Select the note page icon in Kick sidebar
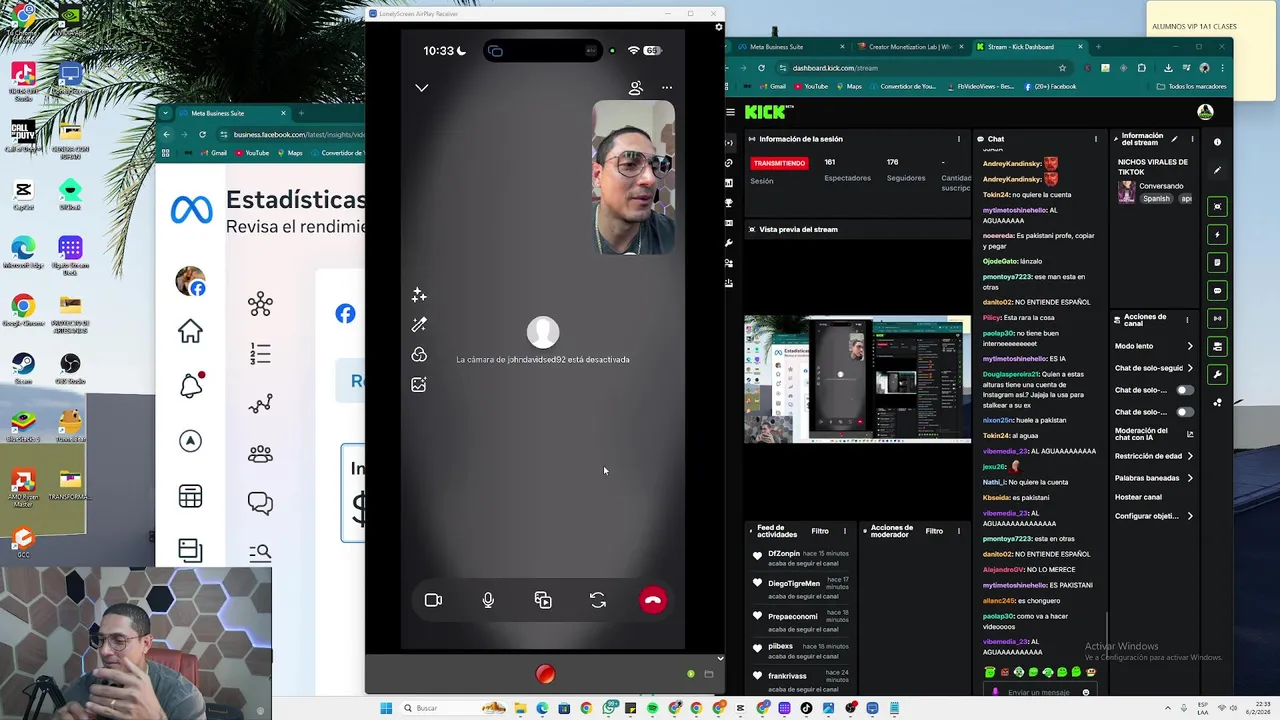This screenshot has width=1280, height=720. 1217,262
